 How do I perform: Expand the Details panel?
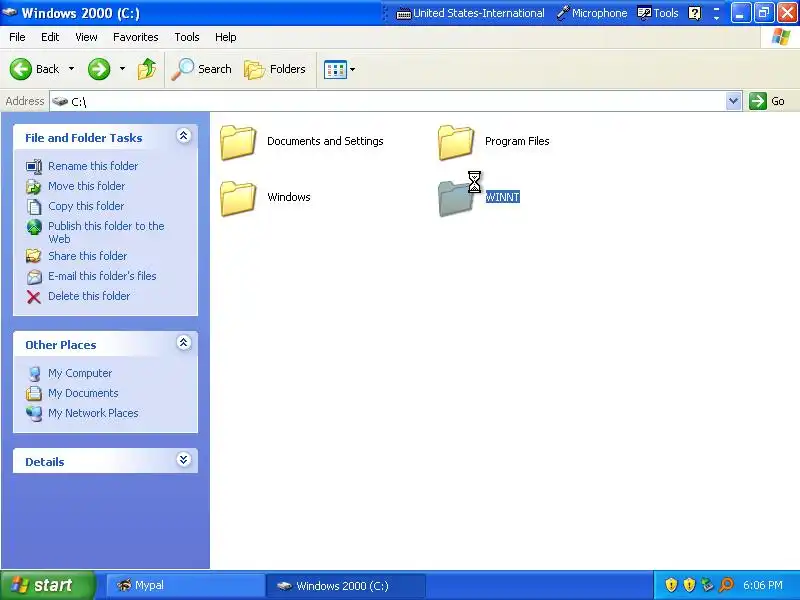coord(184,460)
